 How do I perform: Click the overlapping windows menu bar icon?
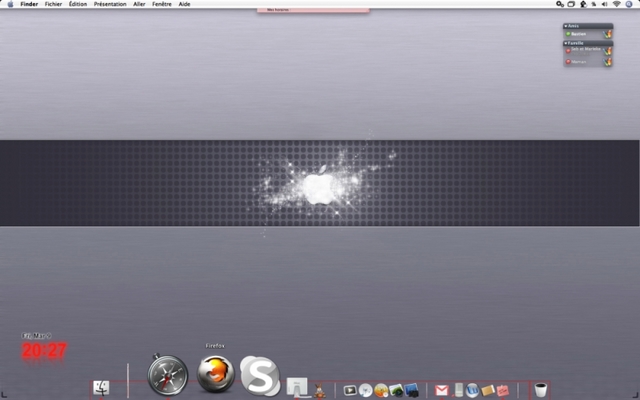coord(571,4)
